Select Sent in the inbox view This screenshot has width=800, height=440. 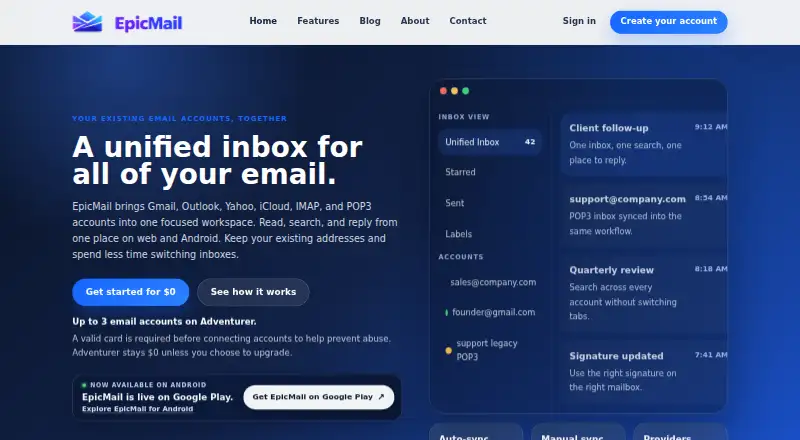[x=490, y=203]
